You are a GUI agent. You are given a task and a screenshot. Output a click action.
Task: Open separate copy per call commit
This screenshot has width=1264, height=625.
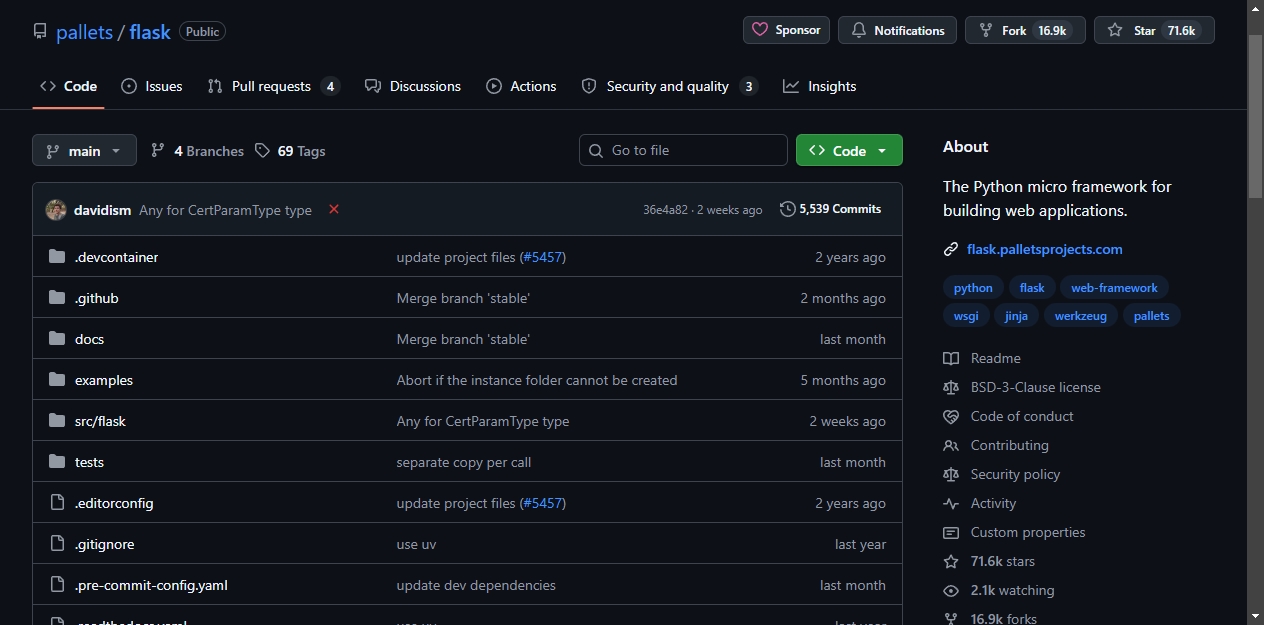point(464,462)
